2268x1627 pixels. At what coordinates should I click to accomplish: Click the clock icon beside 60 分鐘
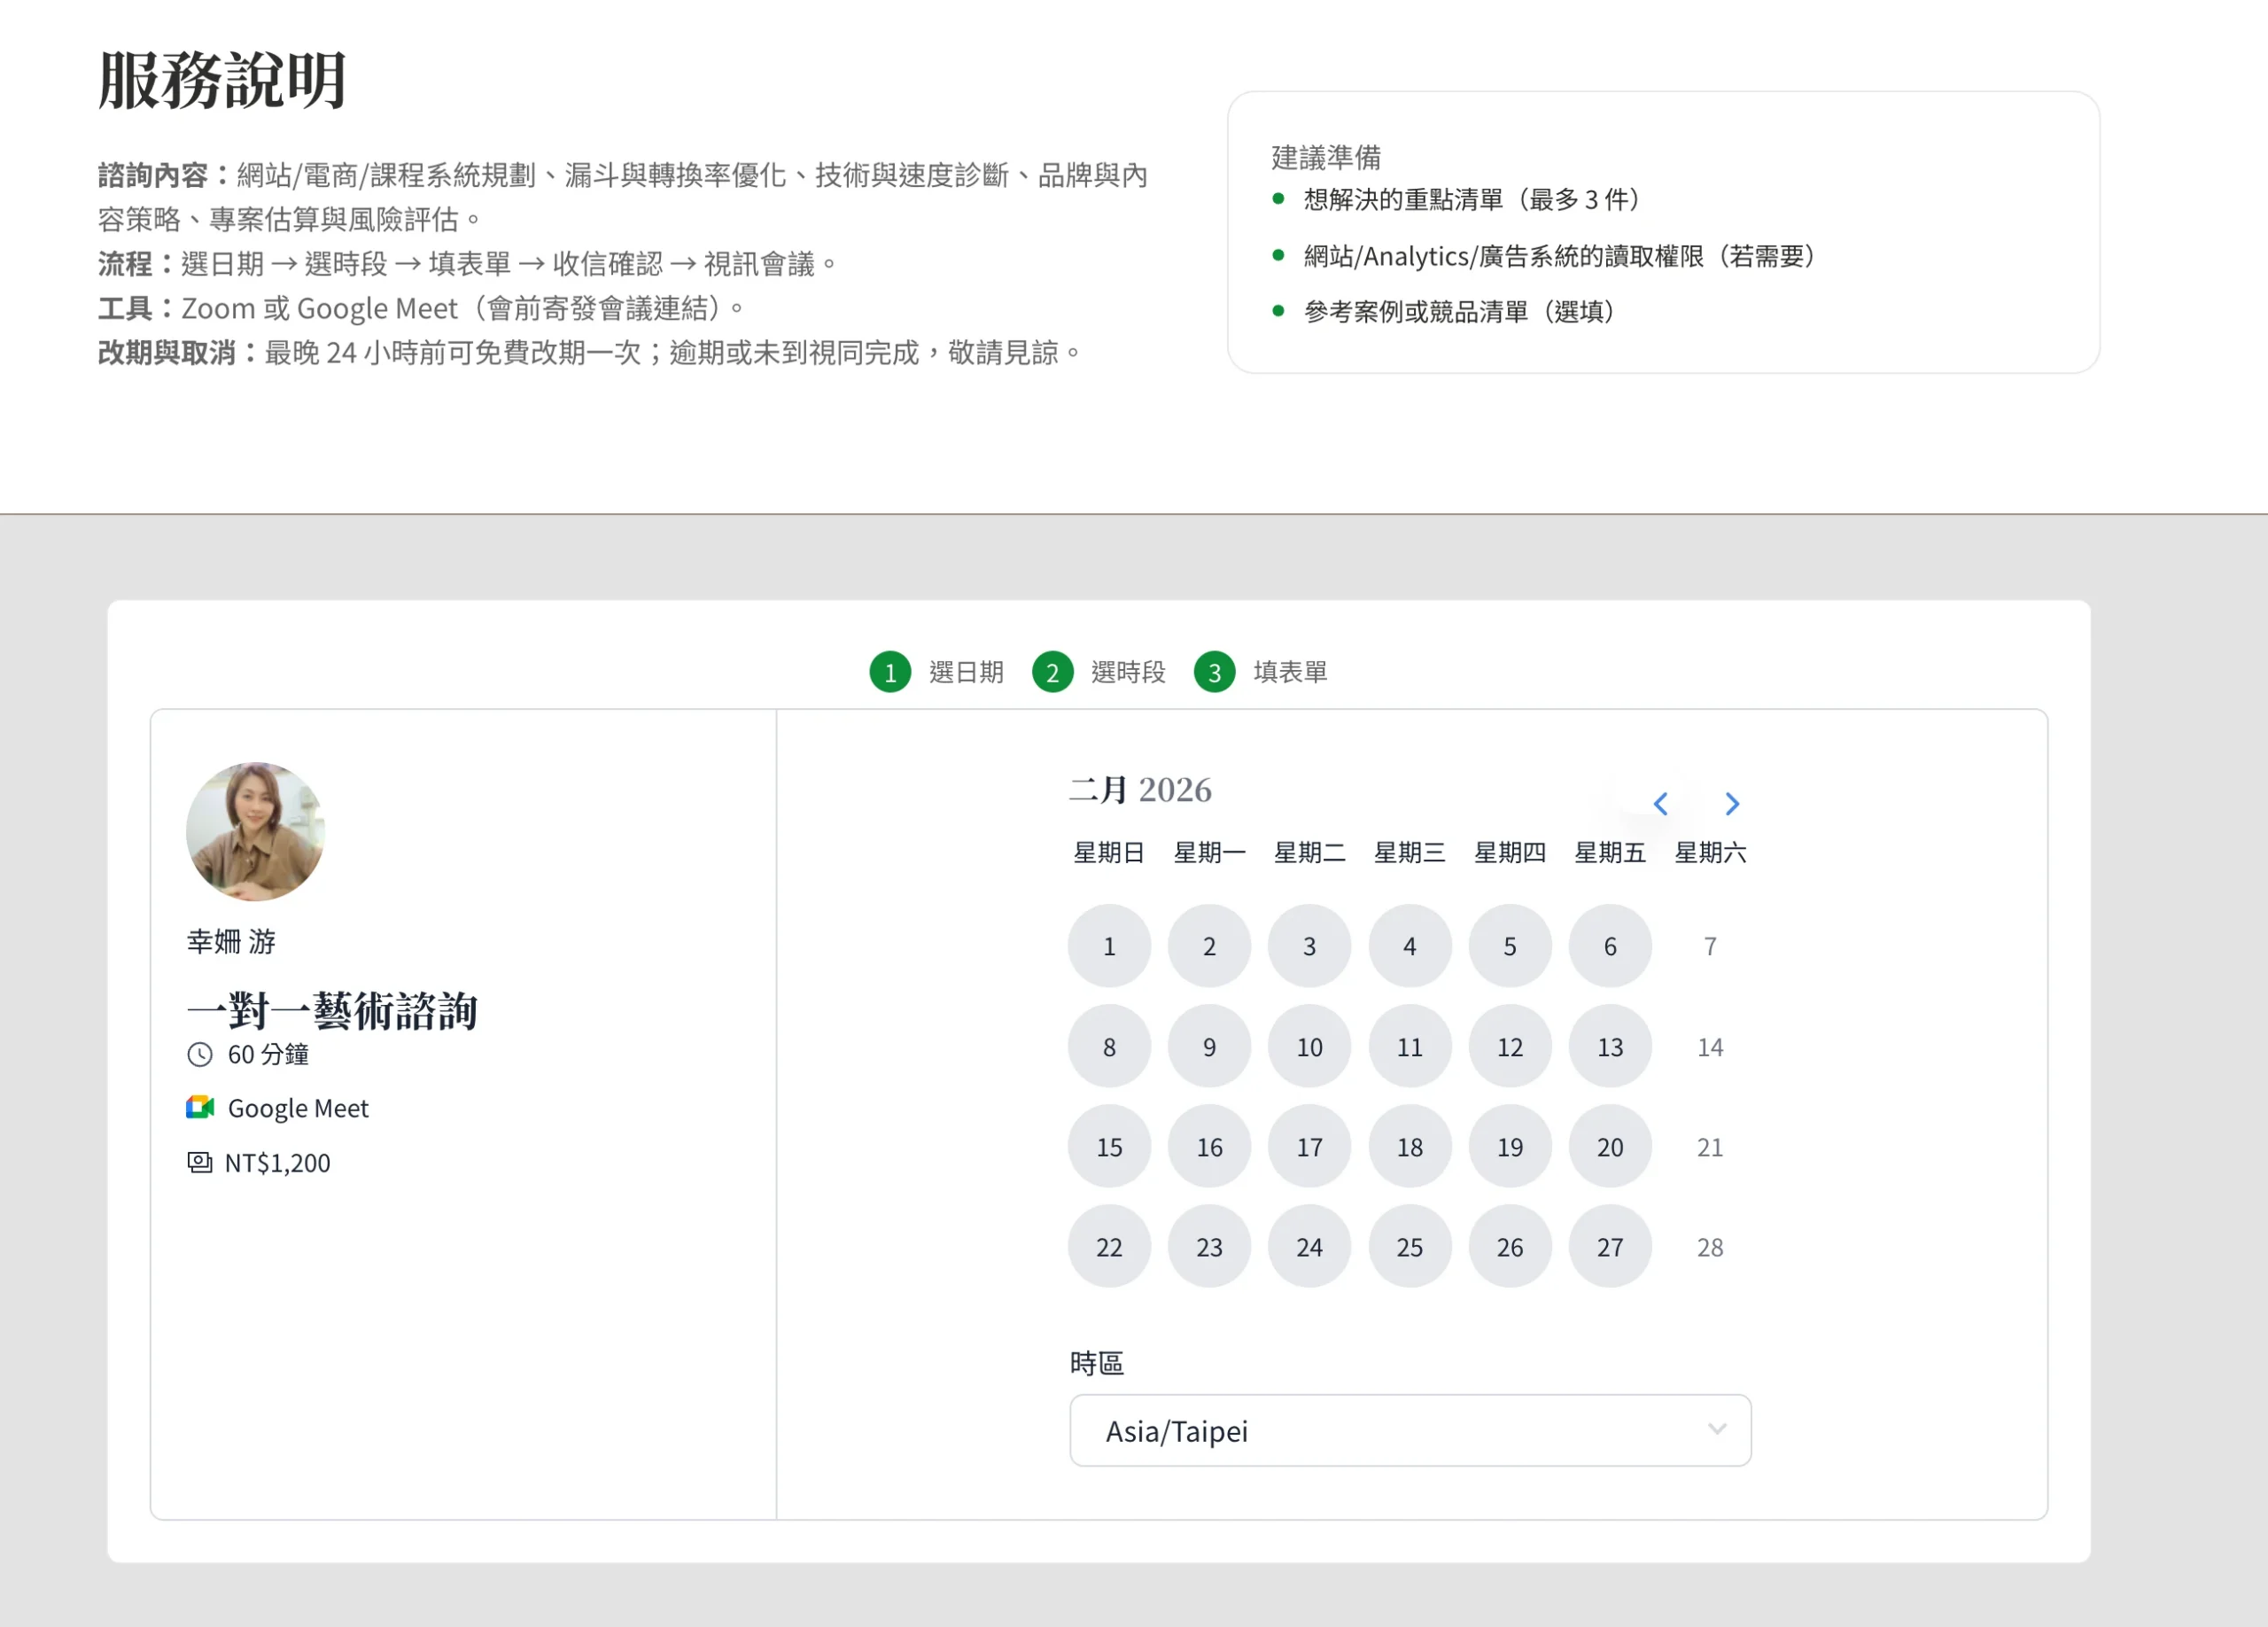(x=200, y=1054)
